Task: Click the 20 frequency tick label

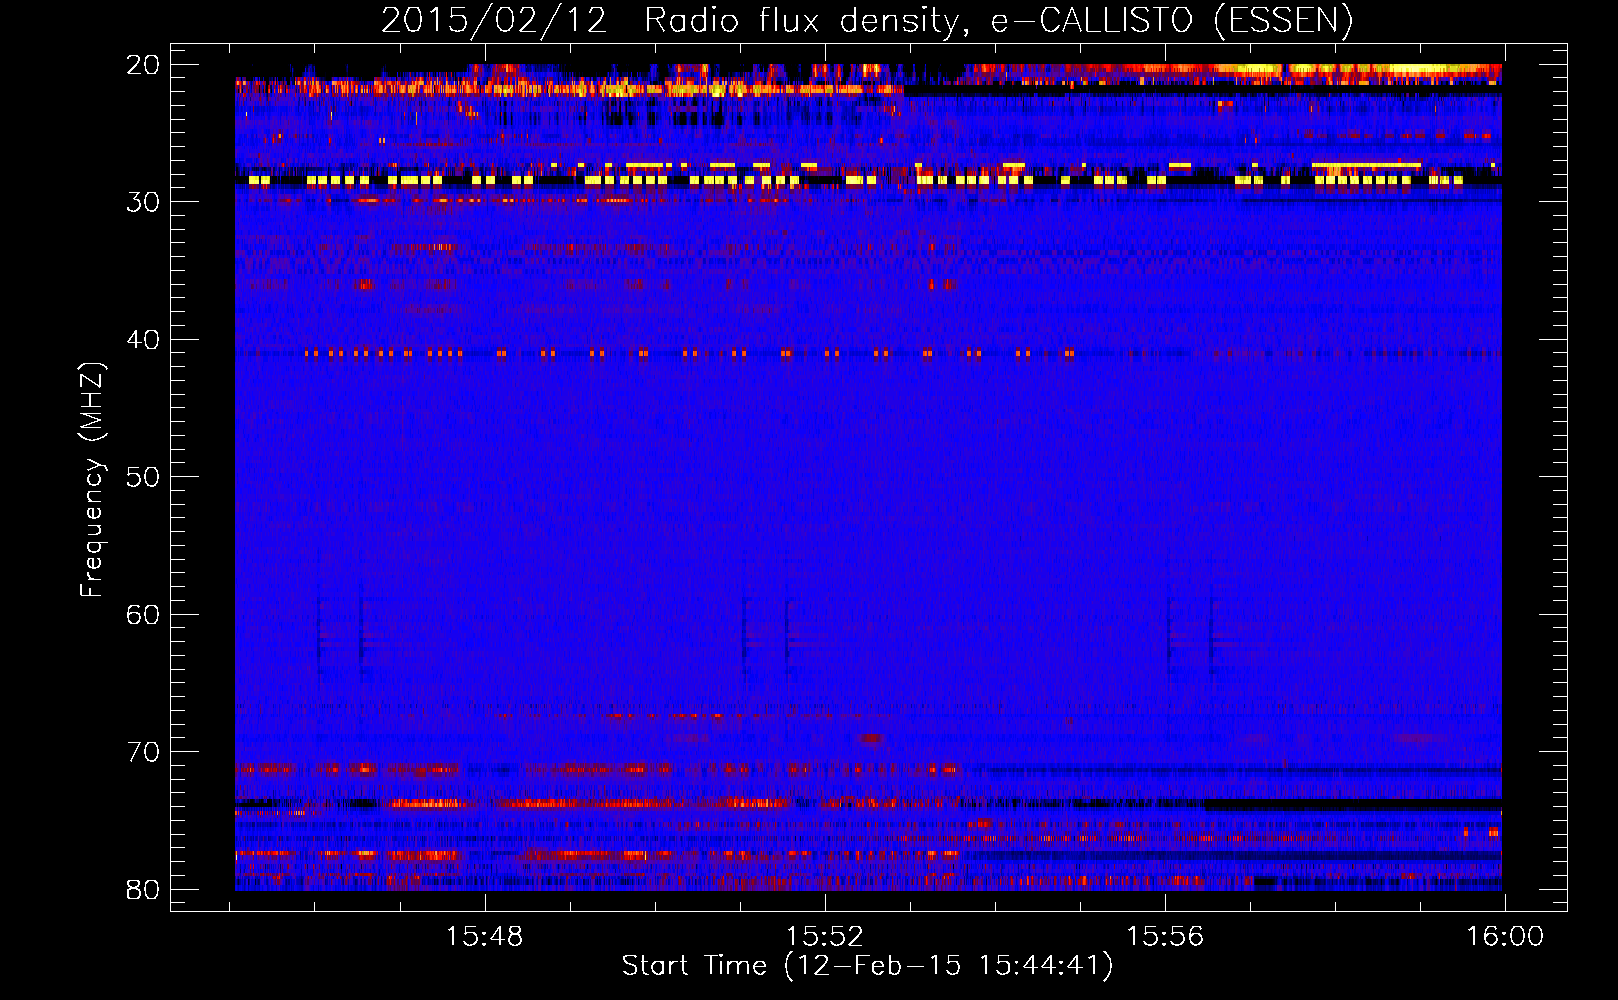Action: pyautogui.click(x=143, y=65)
